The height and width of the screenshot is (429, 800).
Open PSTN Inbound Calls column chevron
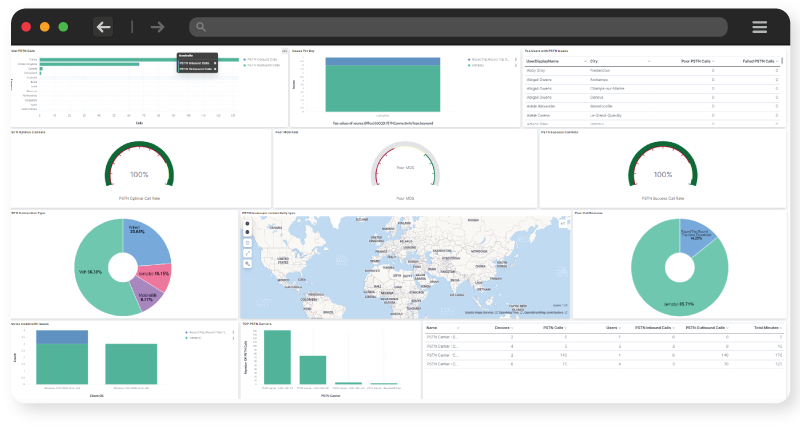[673, 328]
